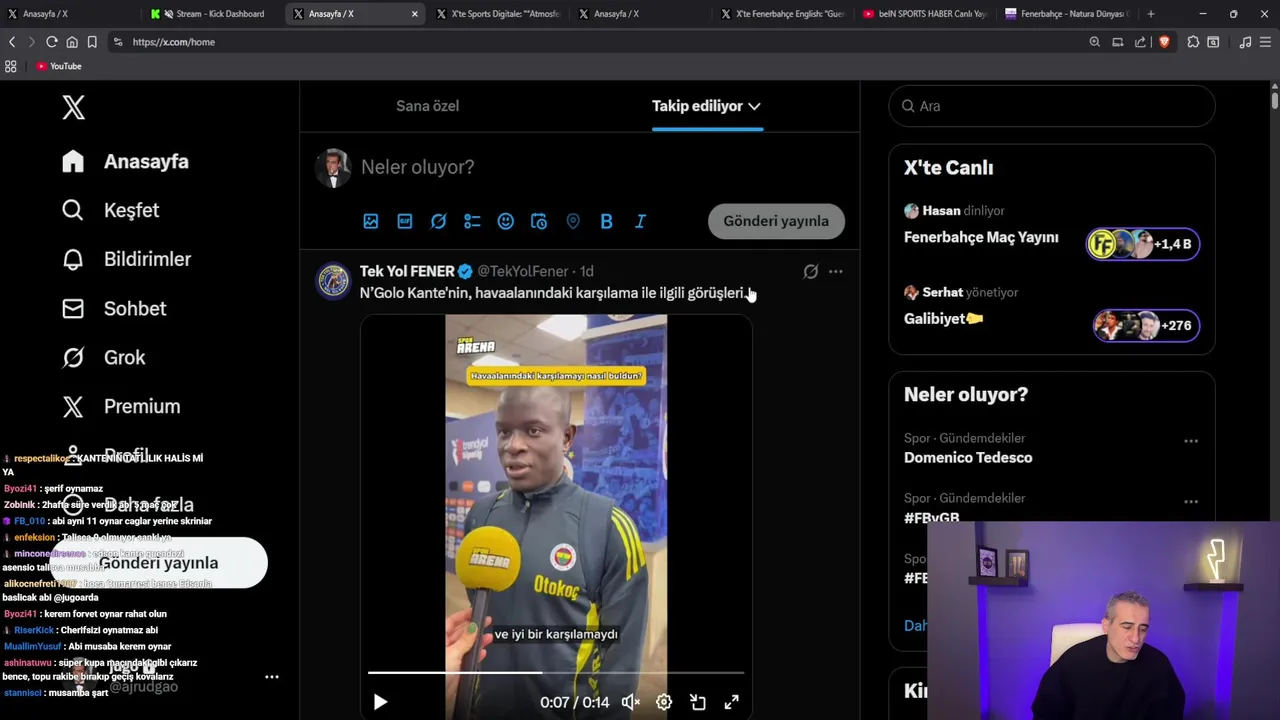Open the GIF picker in composer
Image resolution: width=1280 pixels, height=720 pixels.
tap(405, 221)
